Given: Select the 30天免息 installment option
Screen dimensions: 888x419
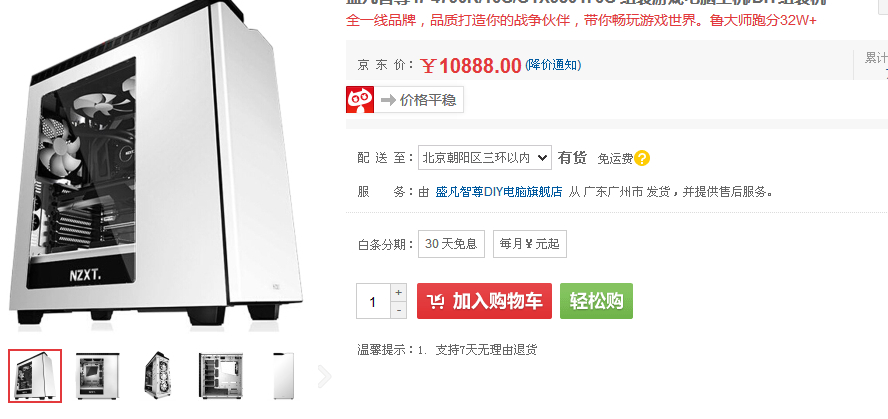Looking at the screenshot, I should pos(451,244).
